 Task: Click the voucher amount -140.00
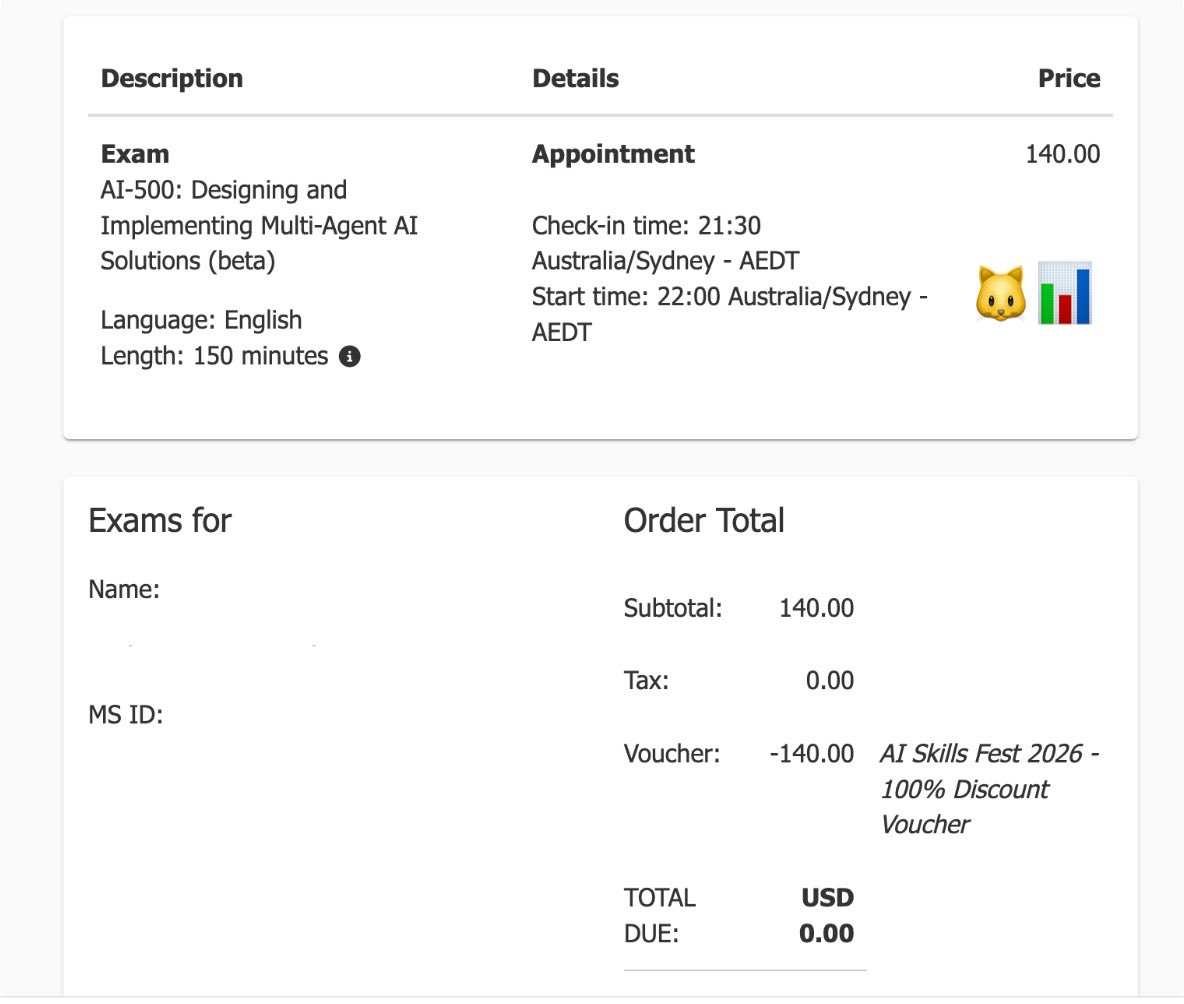(x=812, y=753)
